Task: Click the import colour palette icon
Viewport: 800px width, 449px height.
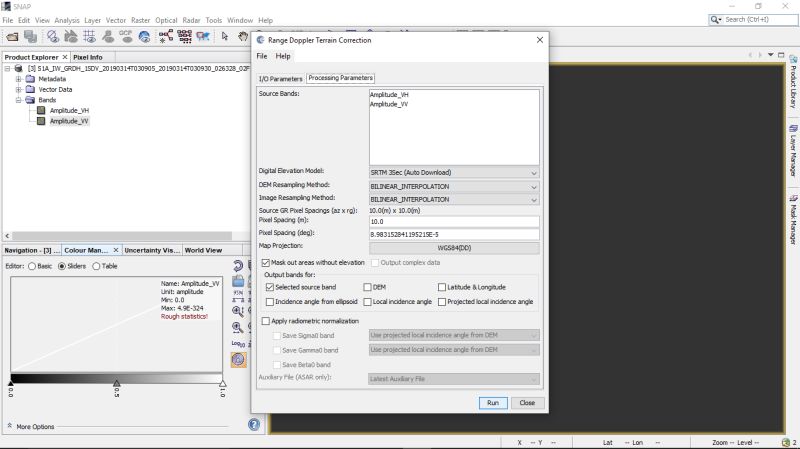Action: pyautogui.click(x=238, y=281)
